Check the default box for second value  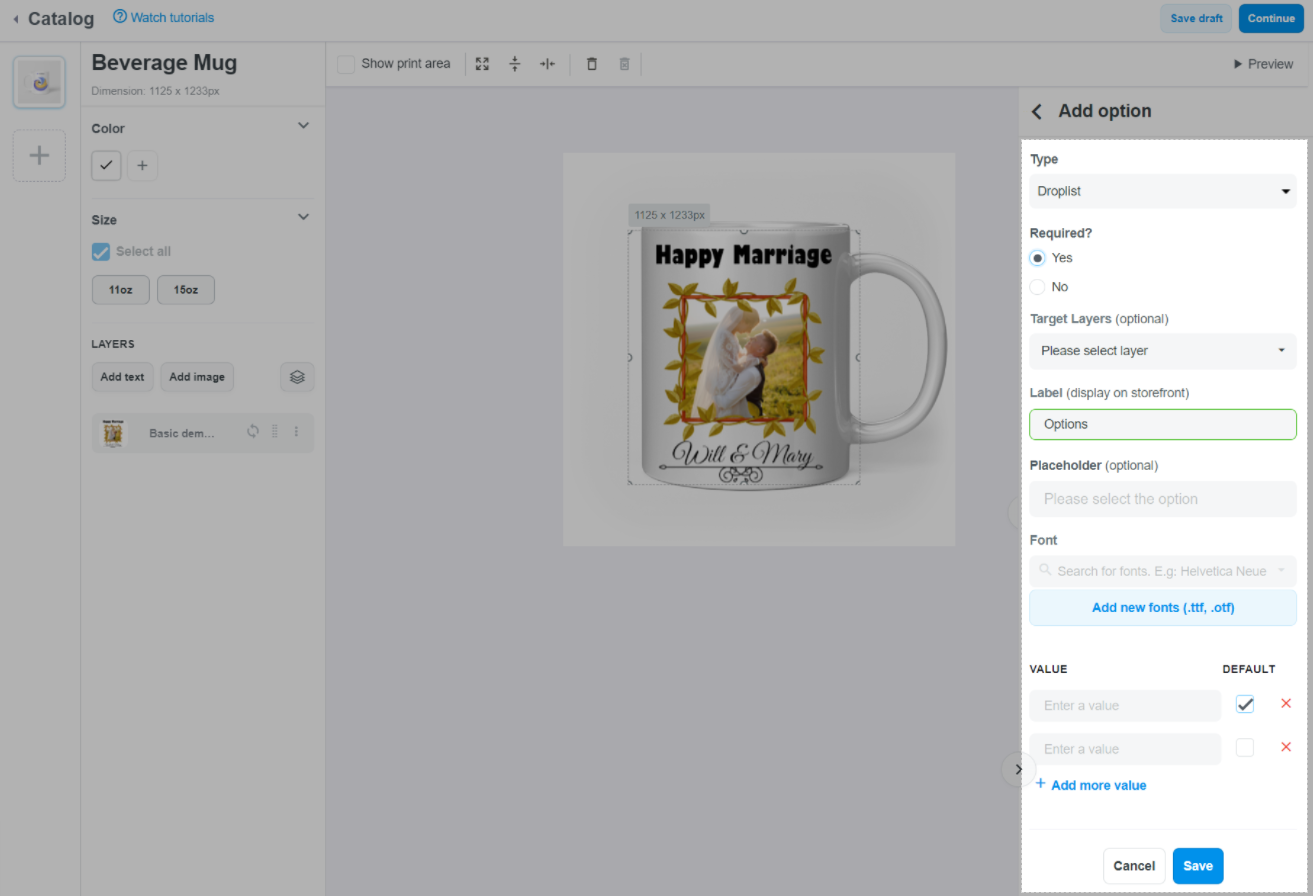point(1244,748)
